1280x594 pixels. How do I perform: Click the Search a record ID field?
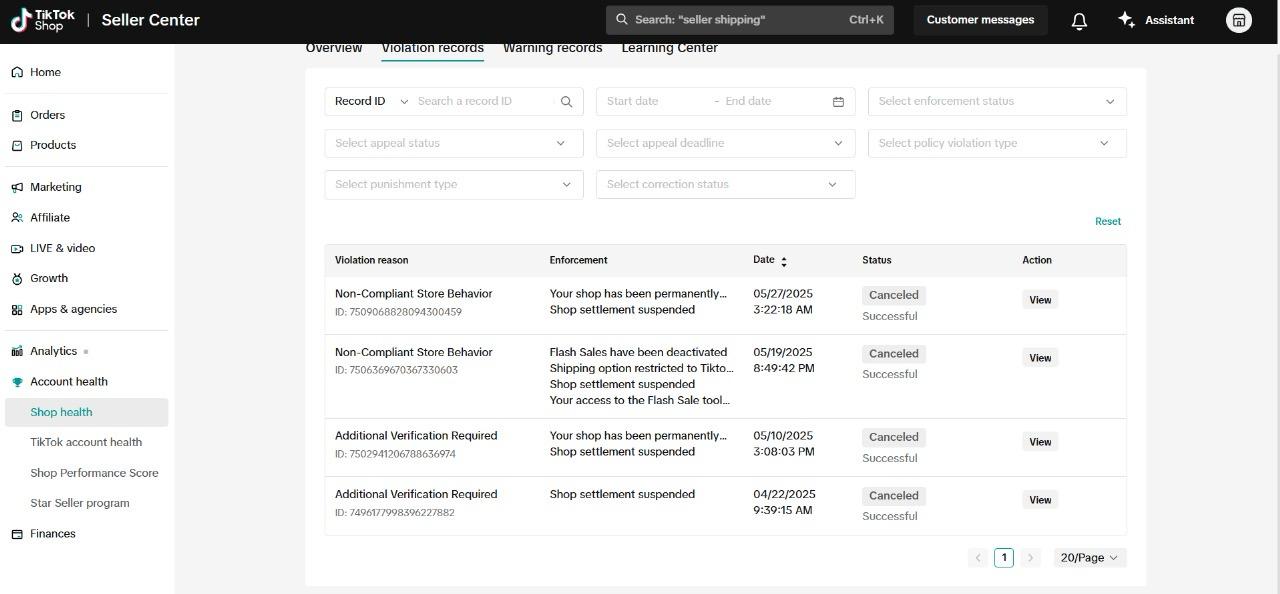click(x=484, y=101)
